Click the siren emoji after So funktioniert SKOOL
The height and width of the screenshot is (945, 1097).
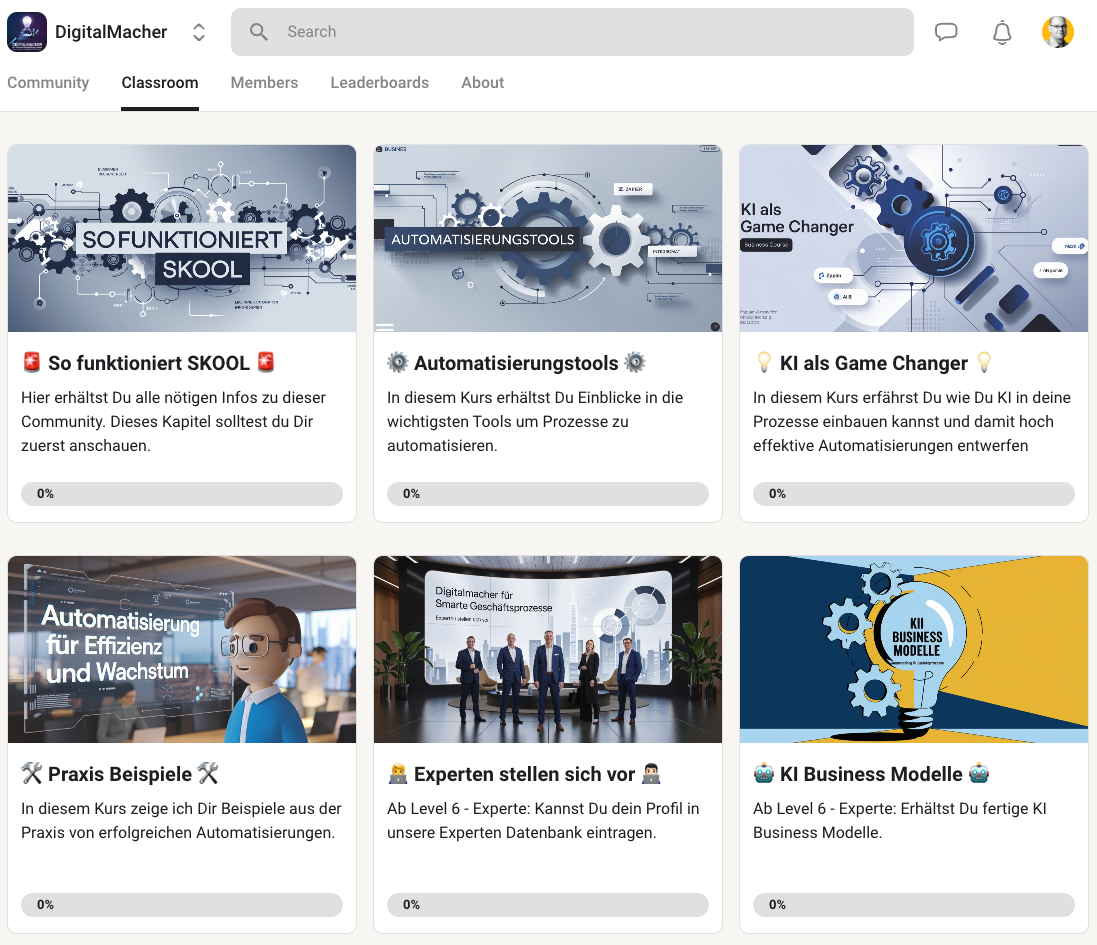point(266,362)
